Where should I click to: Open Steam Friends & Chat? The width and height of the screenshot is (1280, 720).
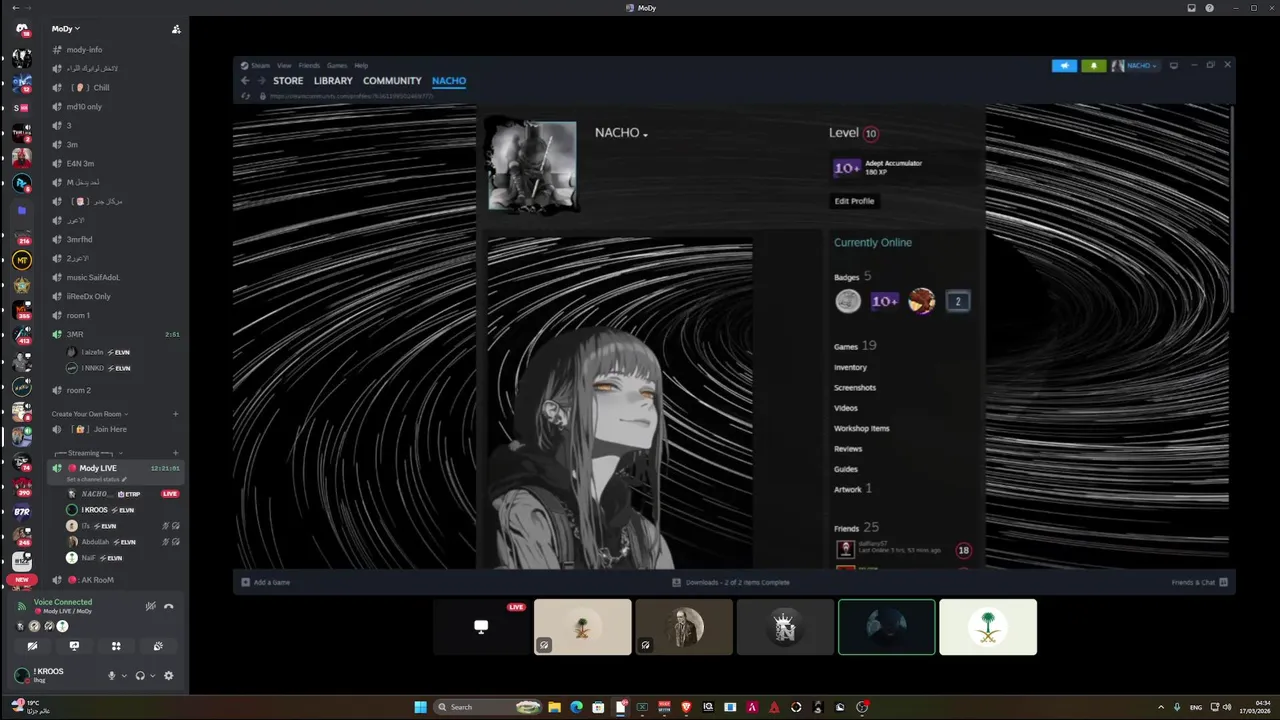click(x=1199, y=582)
